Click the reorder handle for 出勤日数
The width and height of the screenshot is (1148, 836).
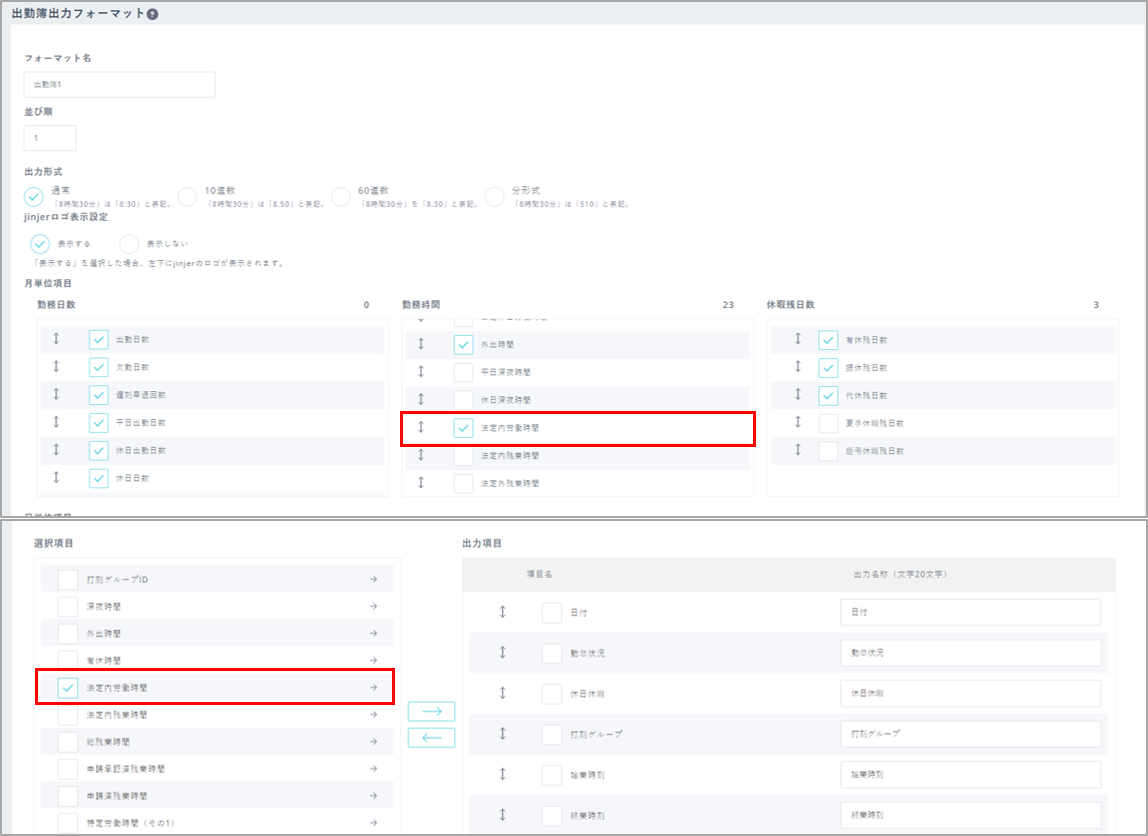click(56, 340)
